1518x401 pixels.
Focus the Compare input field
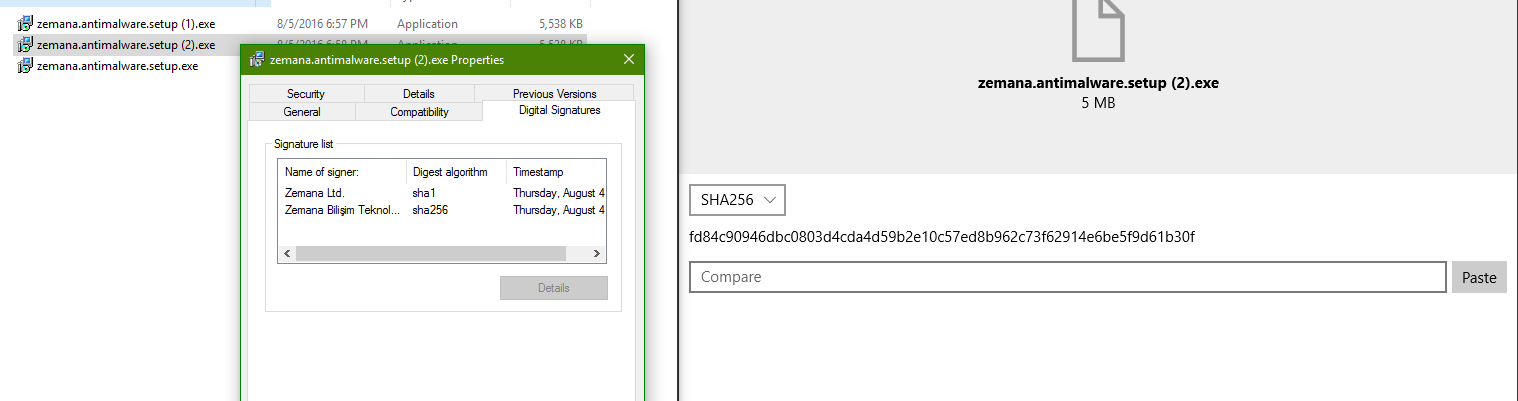[1068, 277]
